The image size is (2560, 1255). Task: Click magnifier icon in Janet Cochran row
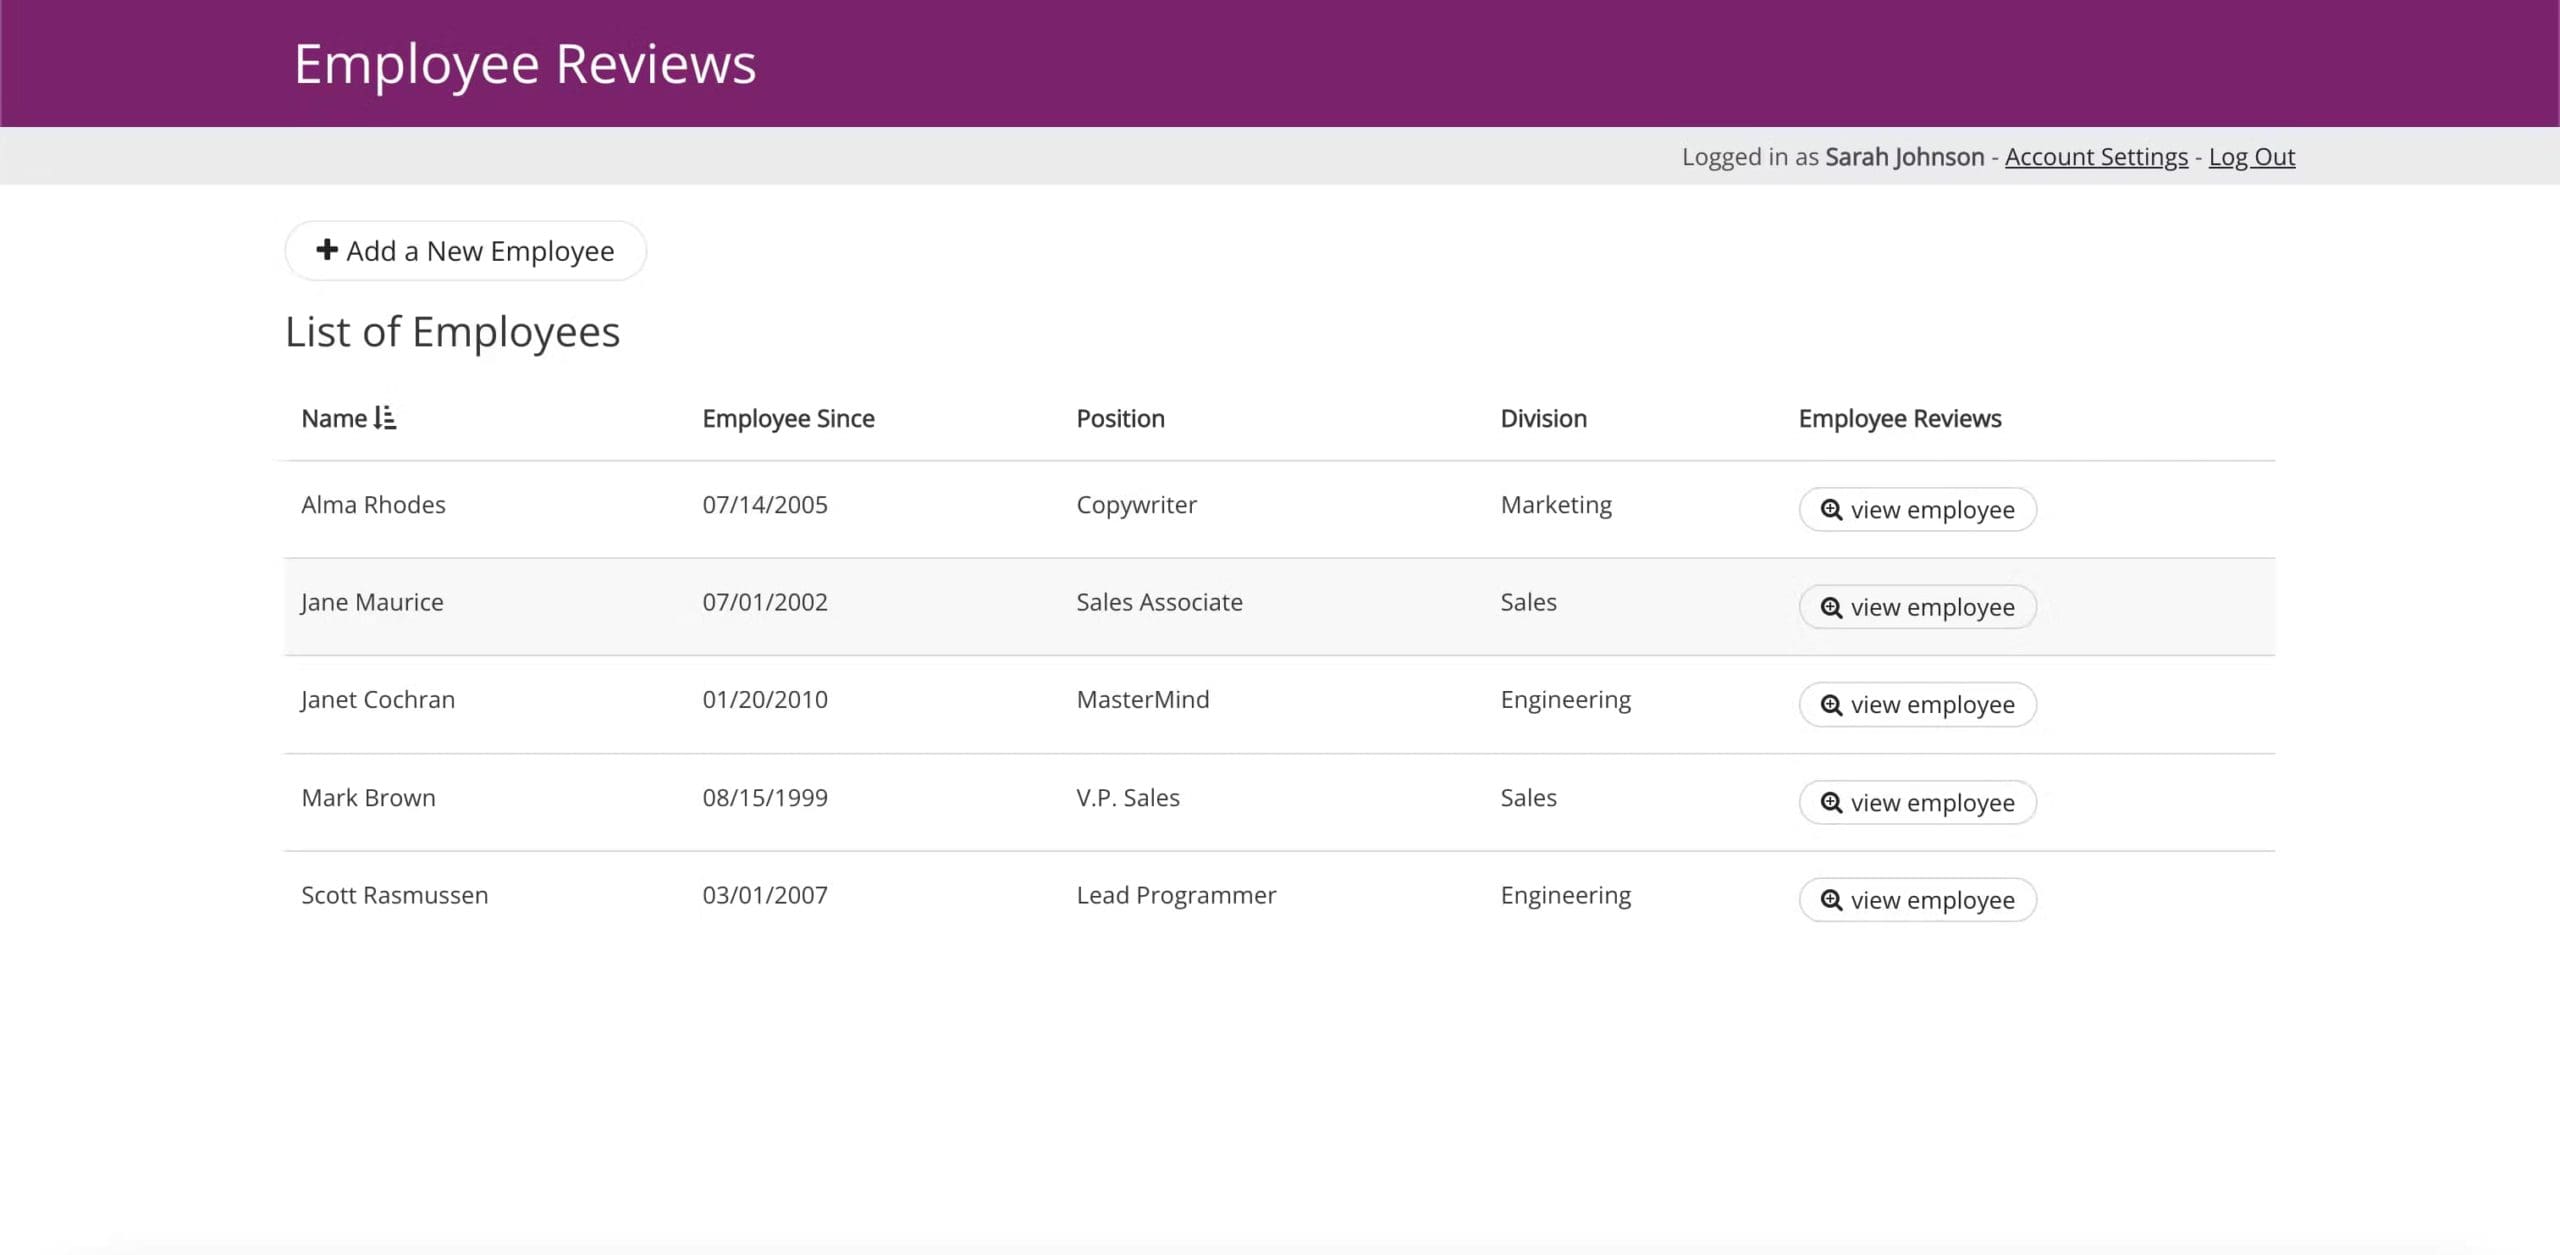[x=1830, y=705]
